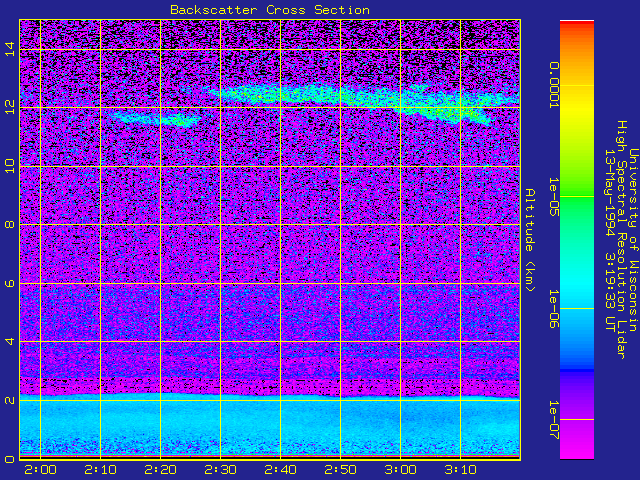Click the 4 km altitude tick label
The width and height of the screenshot is (640, 480).
click(x=10, y=341)
